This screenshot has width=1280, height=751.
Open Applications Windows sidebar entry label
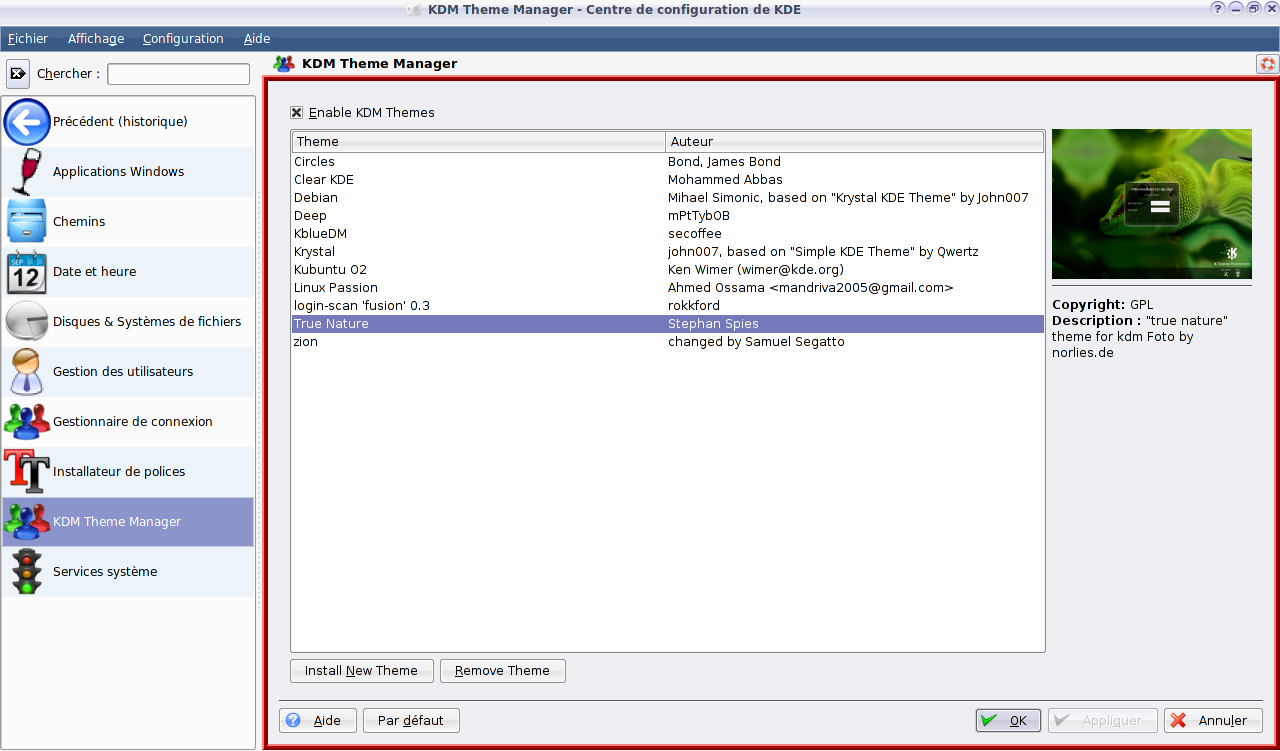click(x=118, y=172)
